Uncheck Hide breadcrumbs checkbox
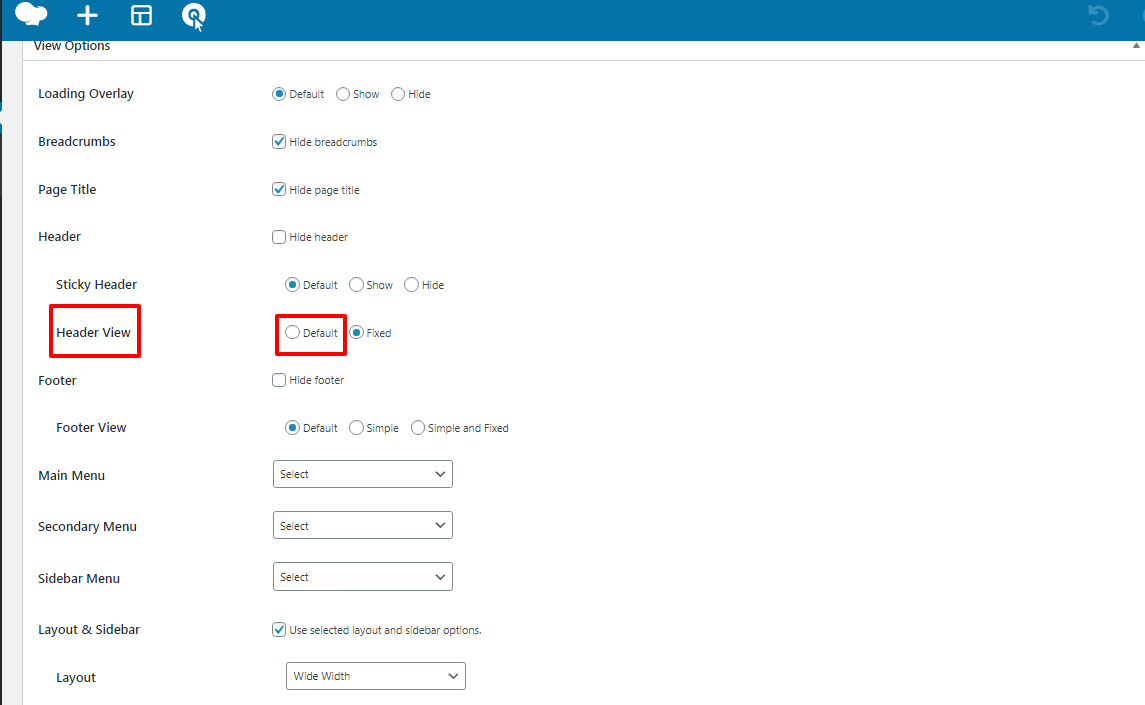 tap(279, 142)
